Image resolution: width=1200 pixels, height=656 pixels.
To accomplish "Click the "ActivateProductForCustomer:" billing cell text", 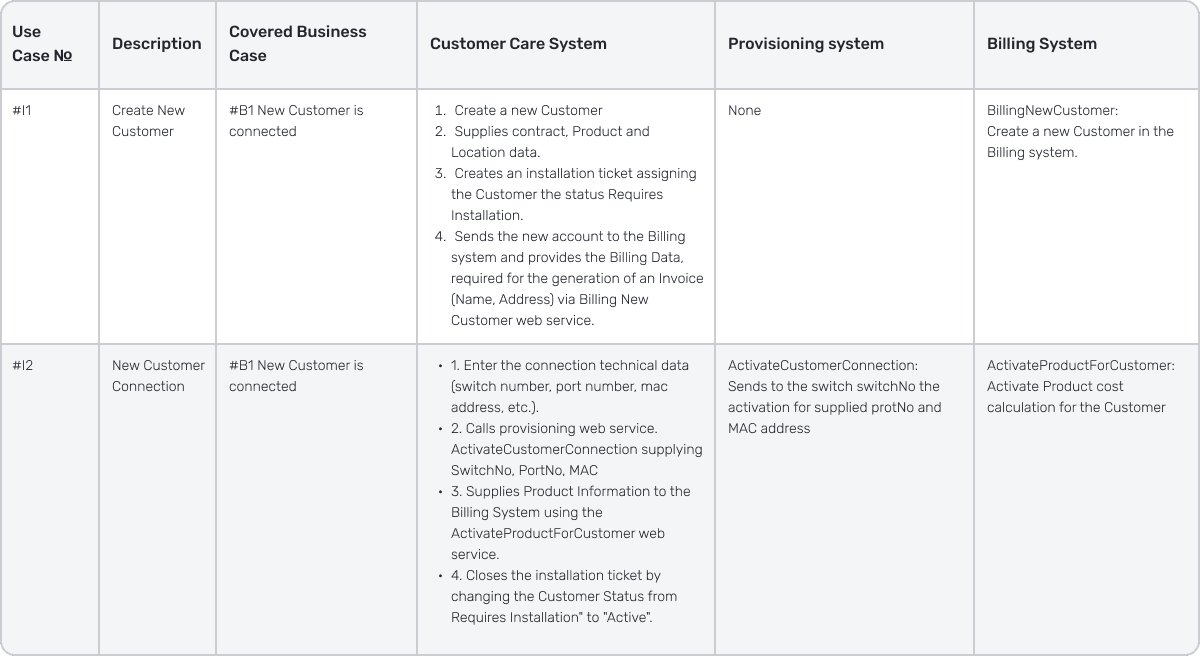I will (x=1081, y=366).
